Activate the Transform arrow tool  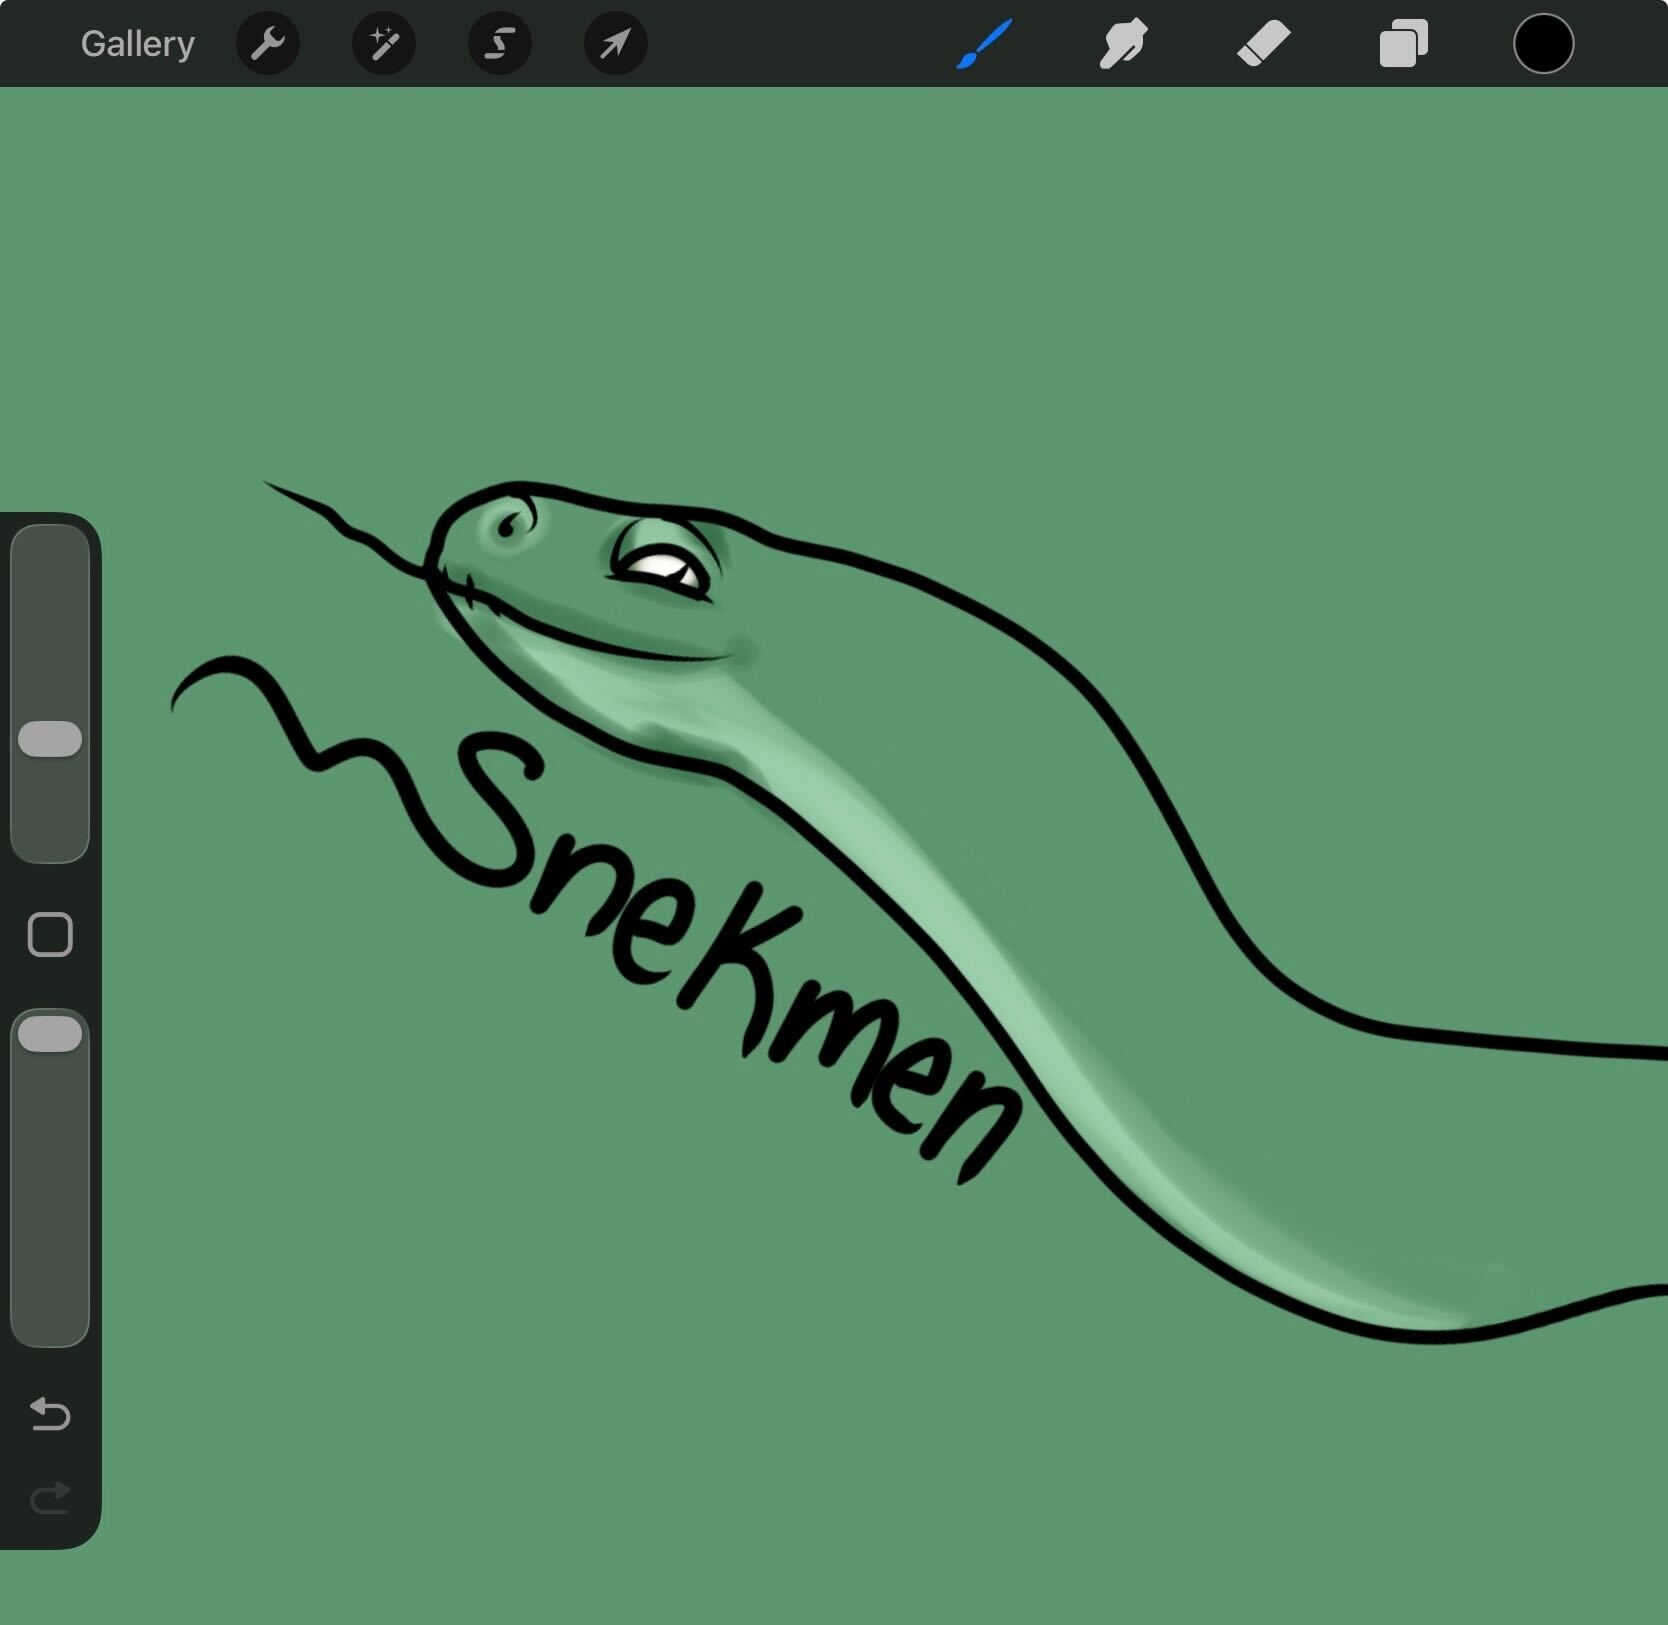pyautogui.click(x=615, y=44)
